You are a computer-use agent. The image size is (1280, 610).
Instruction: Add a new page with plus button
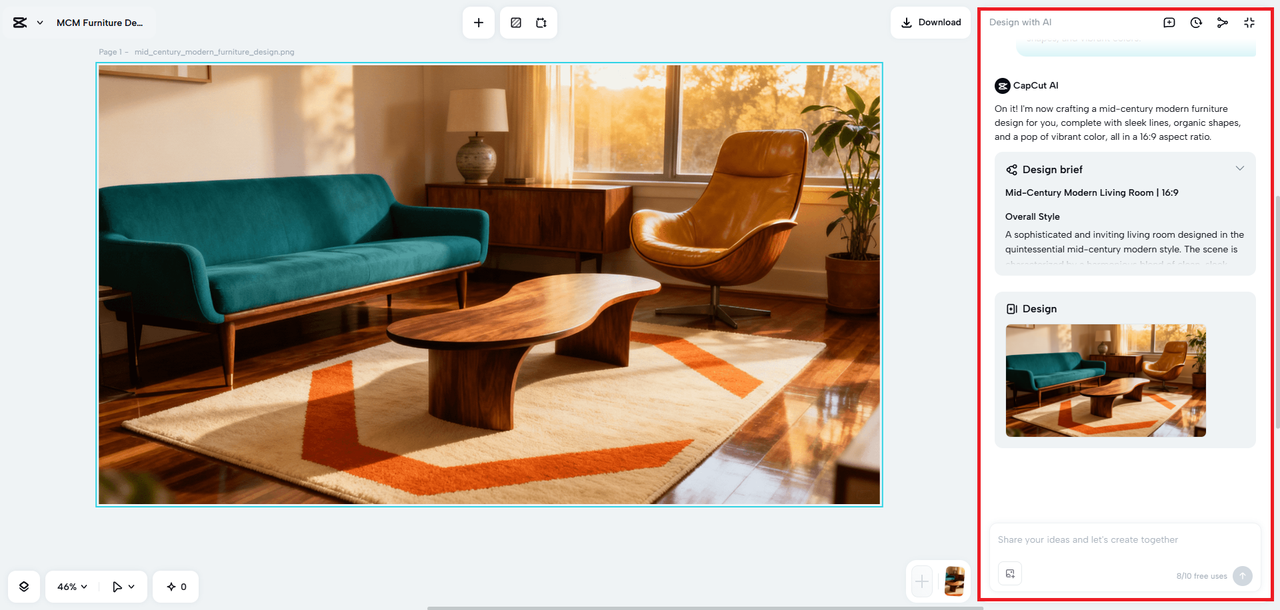922,581
